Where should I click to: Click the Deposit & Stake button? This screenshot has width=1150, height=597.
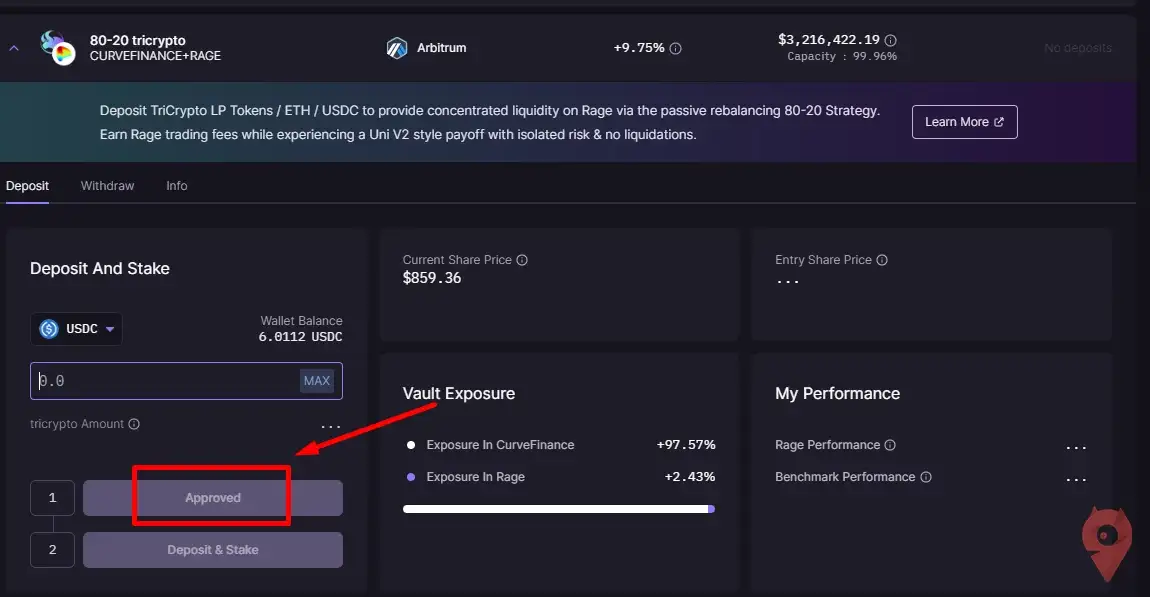(x=213, y=550)
